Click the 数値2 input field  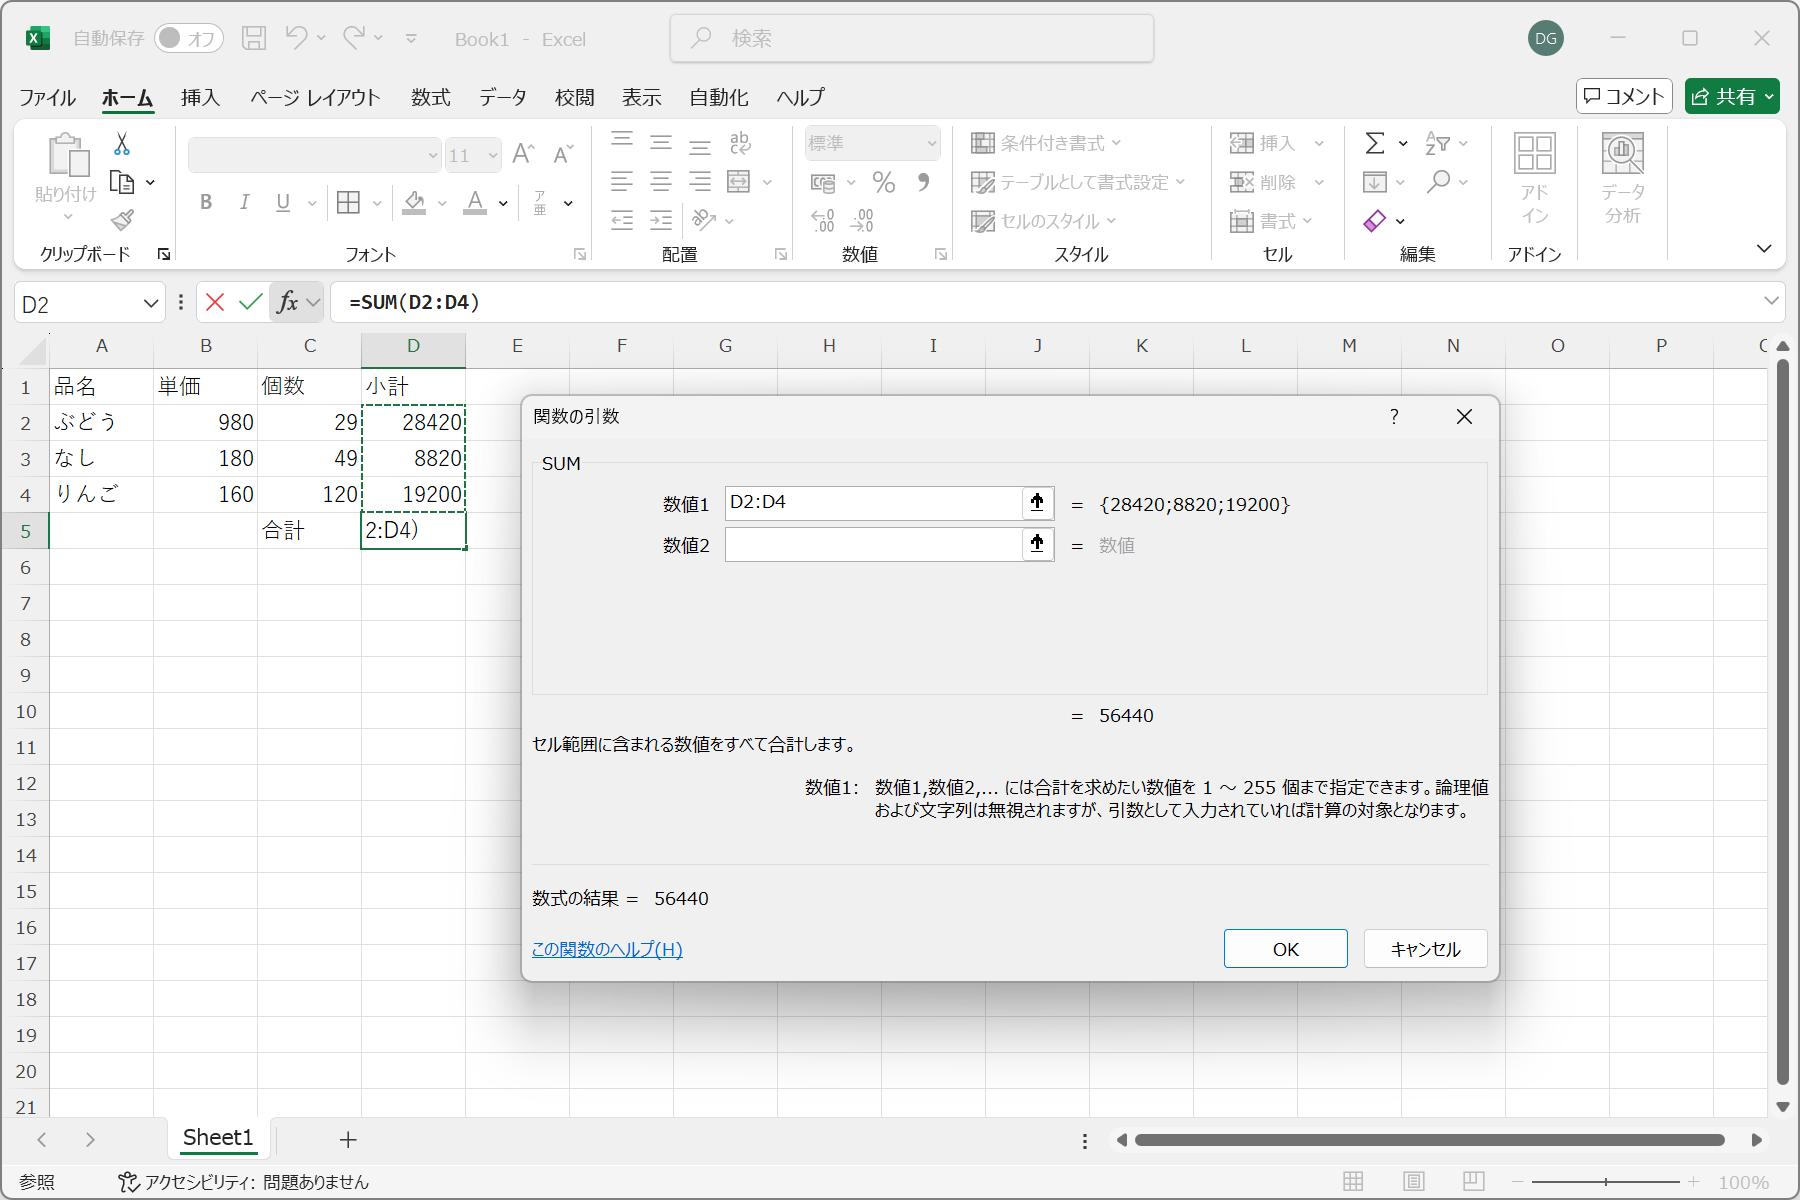pos(872,545)
